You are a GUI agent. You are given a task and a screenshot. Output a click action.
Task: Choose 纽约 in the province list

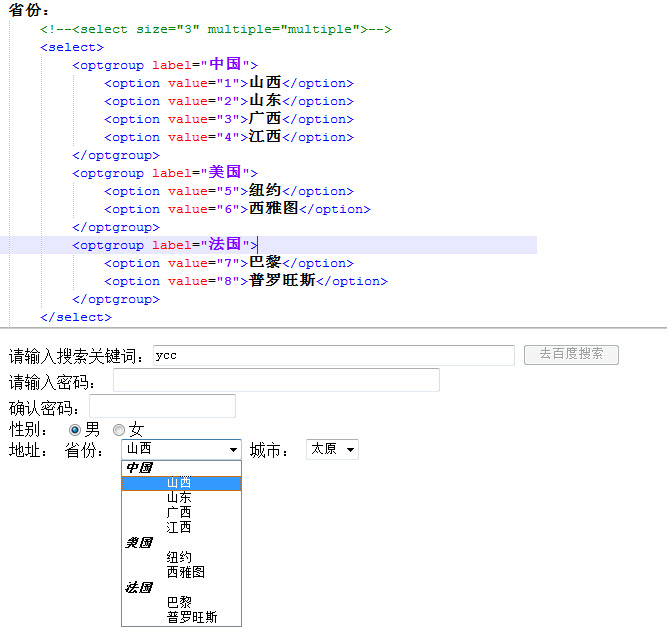(181, 558)
